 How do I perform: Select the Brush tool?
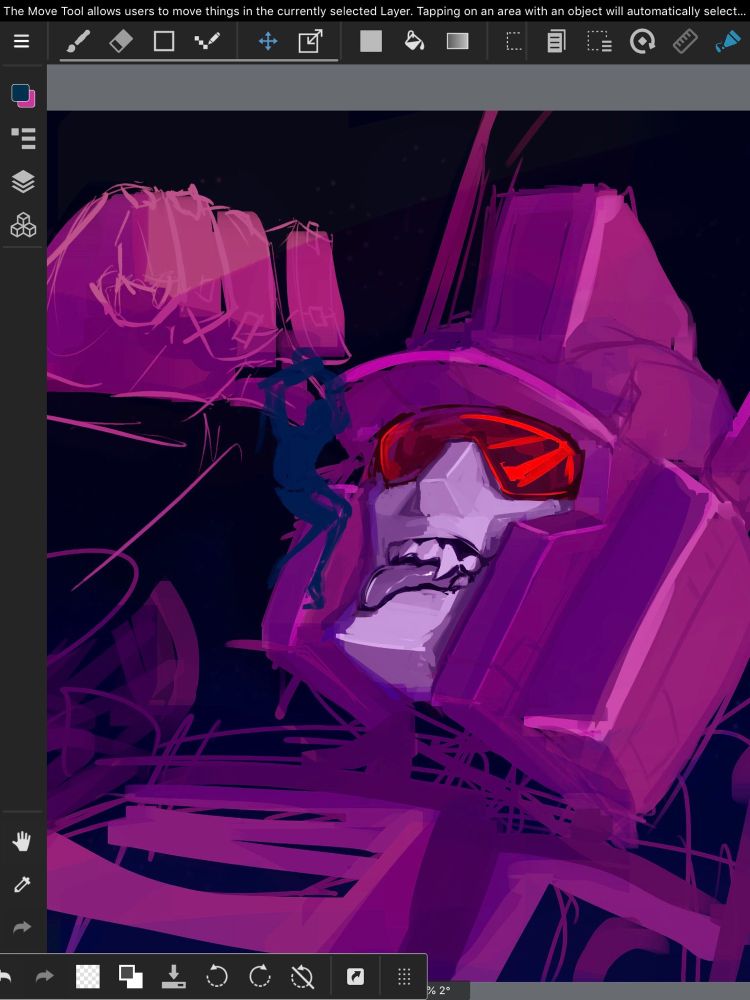click(78, 42)
